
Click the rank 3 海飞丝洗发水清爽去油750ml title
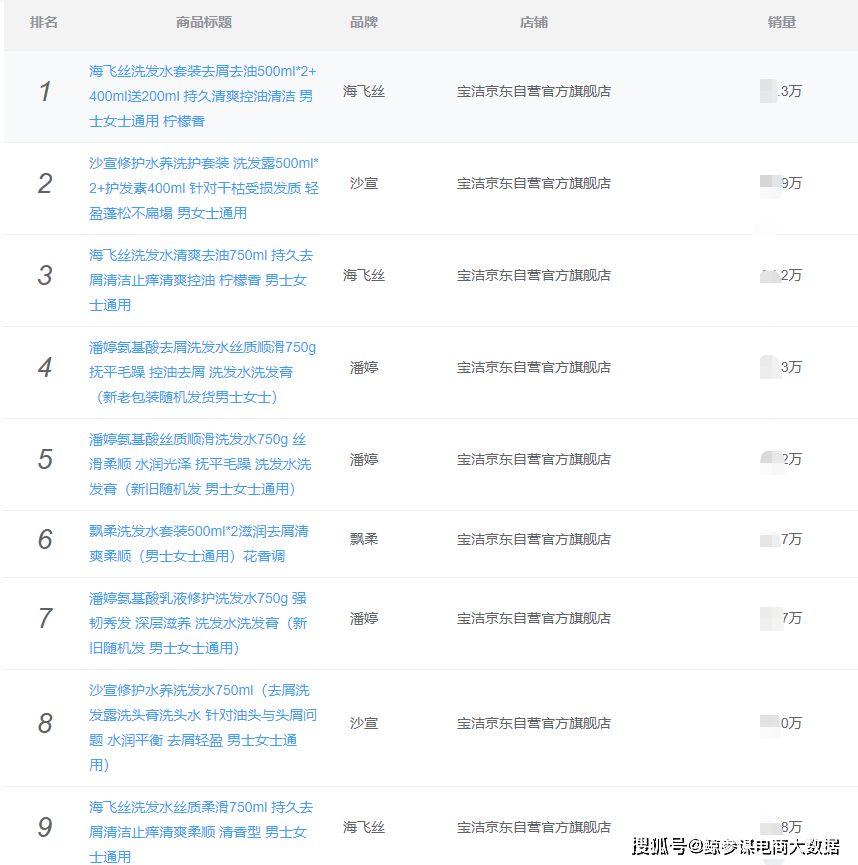[x=200, y=280]
